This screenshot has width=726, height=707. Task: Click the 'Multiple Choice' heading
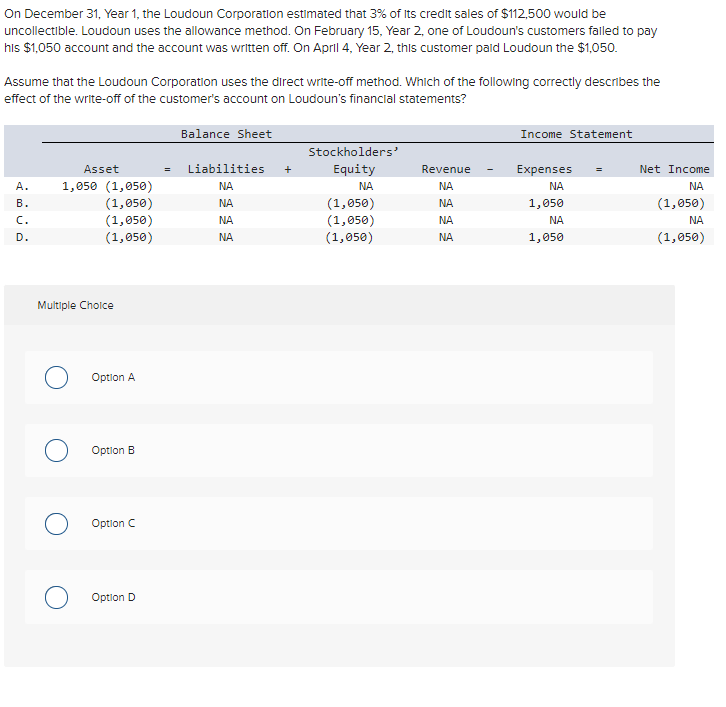75,306
